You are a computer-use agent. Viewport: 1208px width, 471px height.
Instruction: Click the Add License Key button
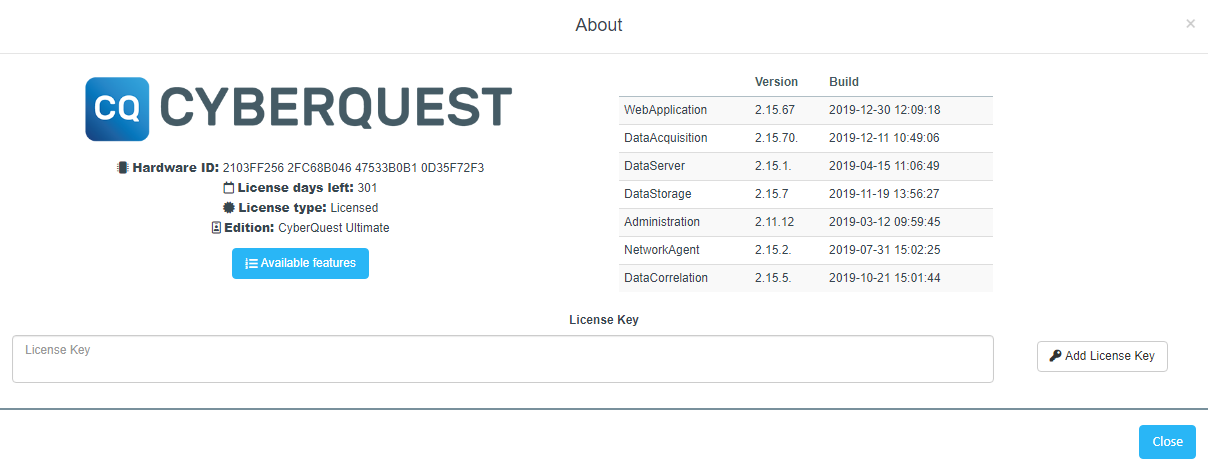(1102, 356)
